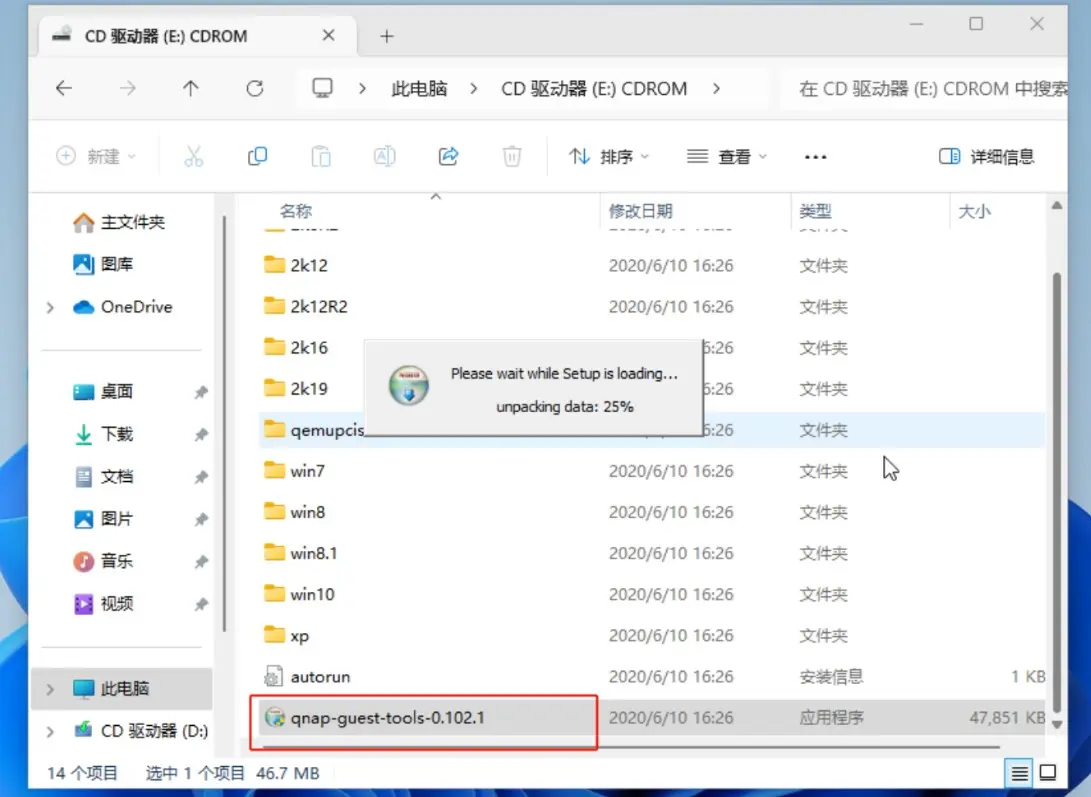The width and height of the screenshot is (1091, 797).
Task: Go up one folder level with Up arrow
Action: (x=191, y=88)
